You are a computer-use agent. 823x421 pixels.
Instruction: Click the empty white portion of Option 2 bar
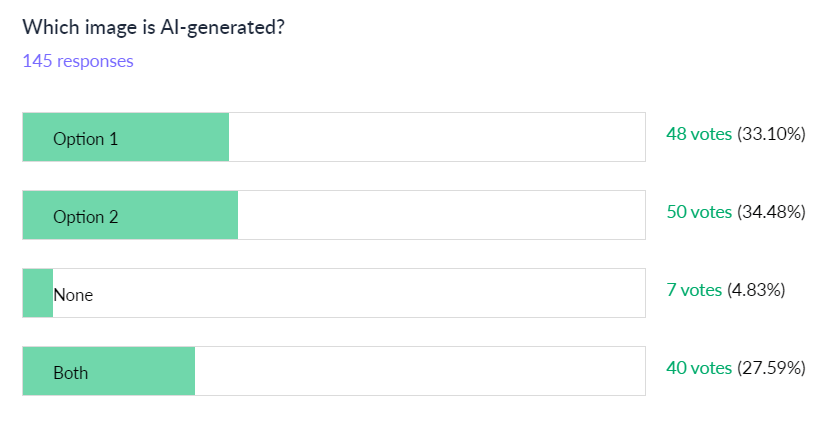(441, 215)
